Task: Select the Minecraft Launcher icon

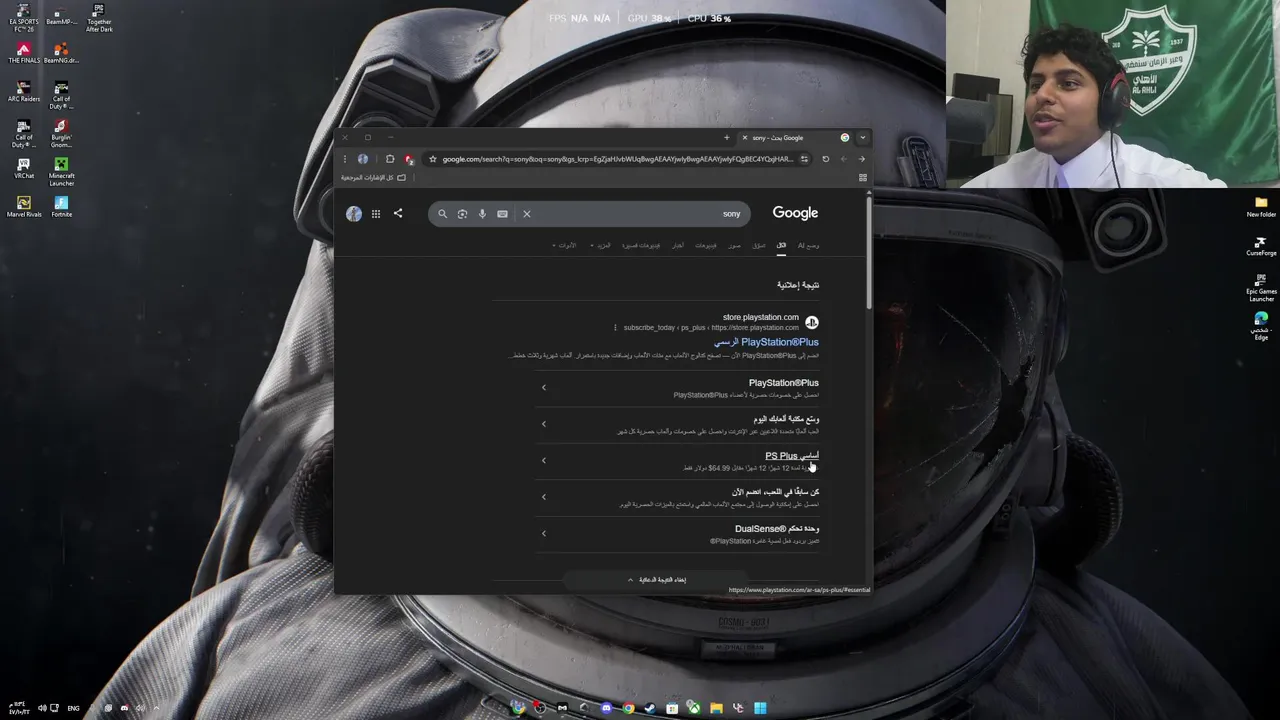Action: [61, 171]
